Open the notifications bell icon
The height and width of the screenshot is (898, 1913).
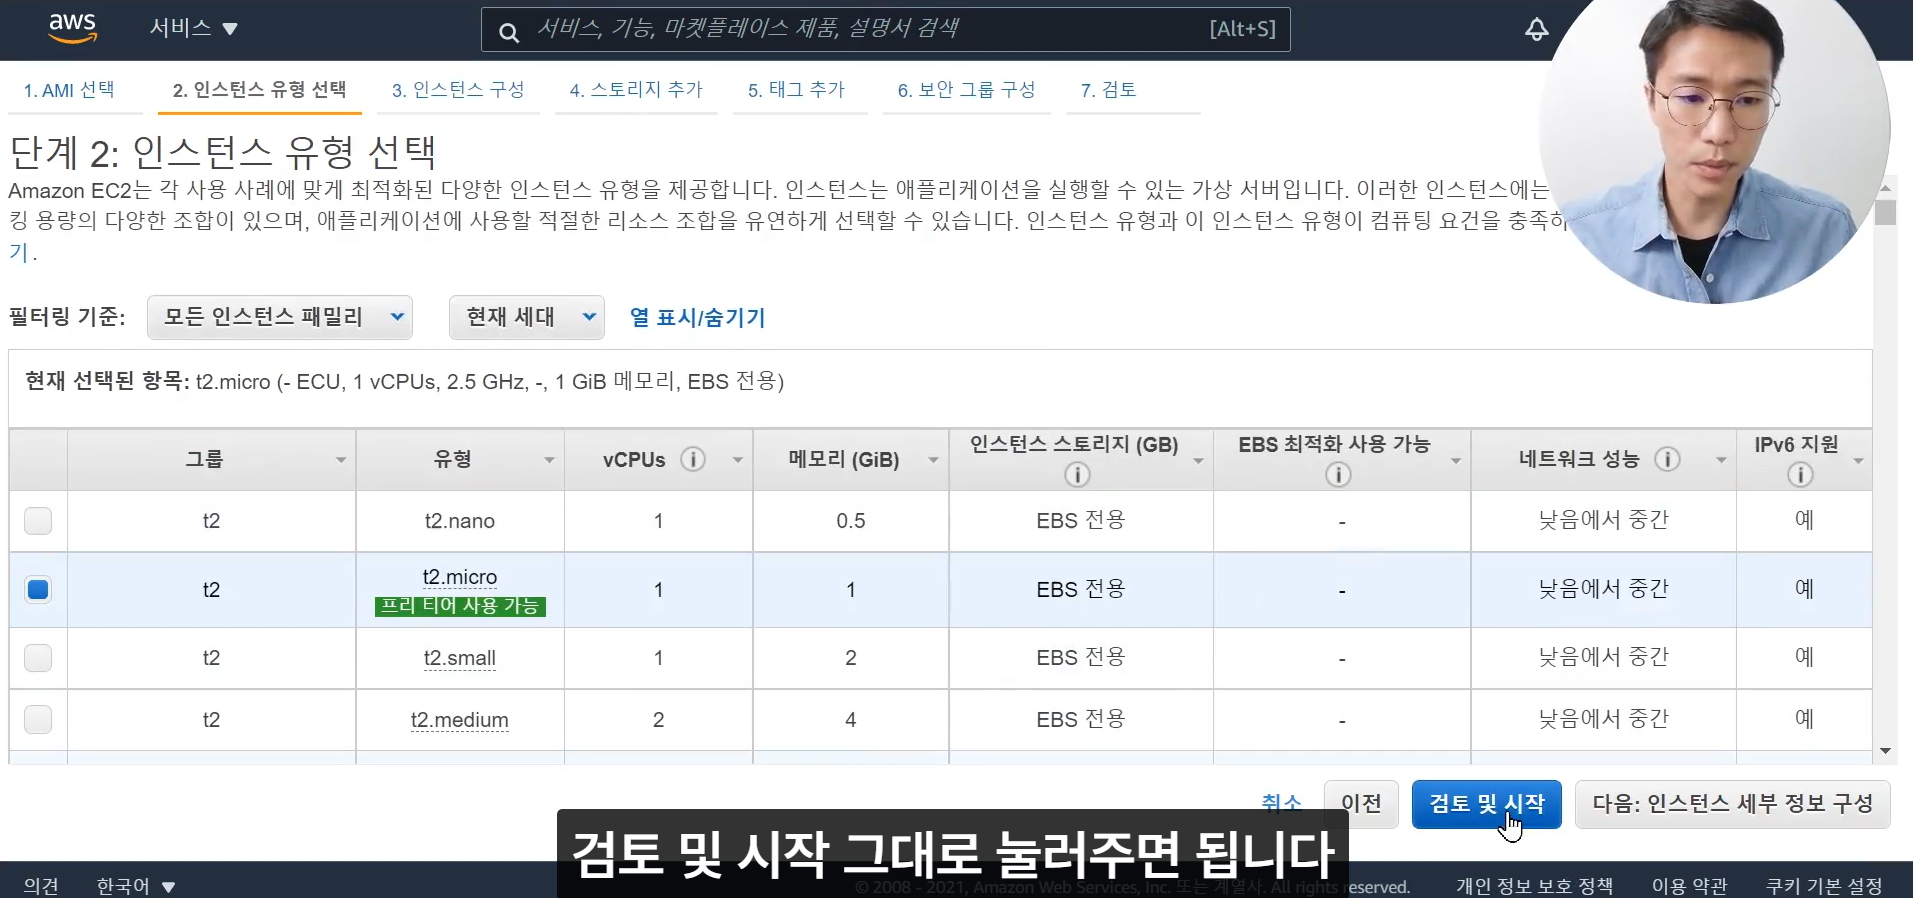[x=1536, y=30]
